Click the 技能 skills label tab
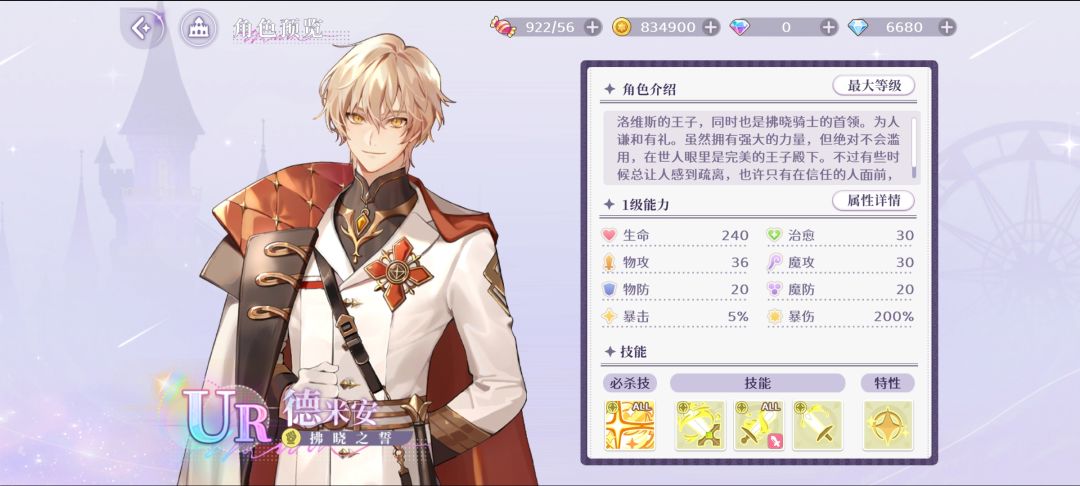Screen dimensions: 1080x486 click(x=758, y=383)
